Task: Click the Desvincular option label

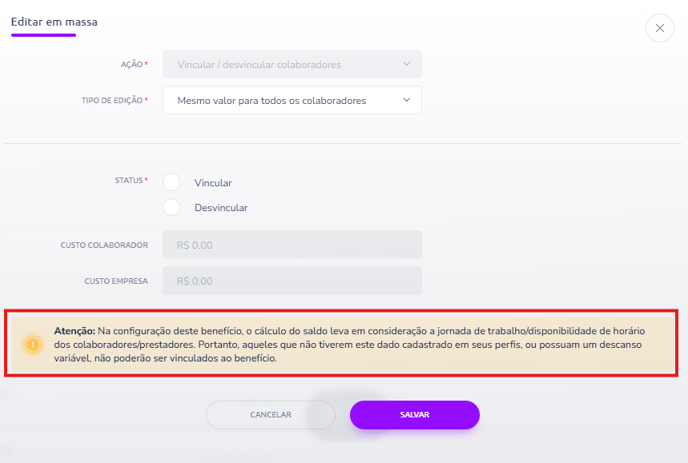Action: point(221,208)
